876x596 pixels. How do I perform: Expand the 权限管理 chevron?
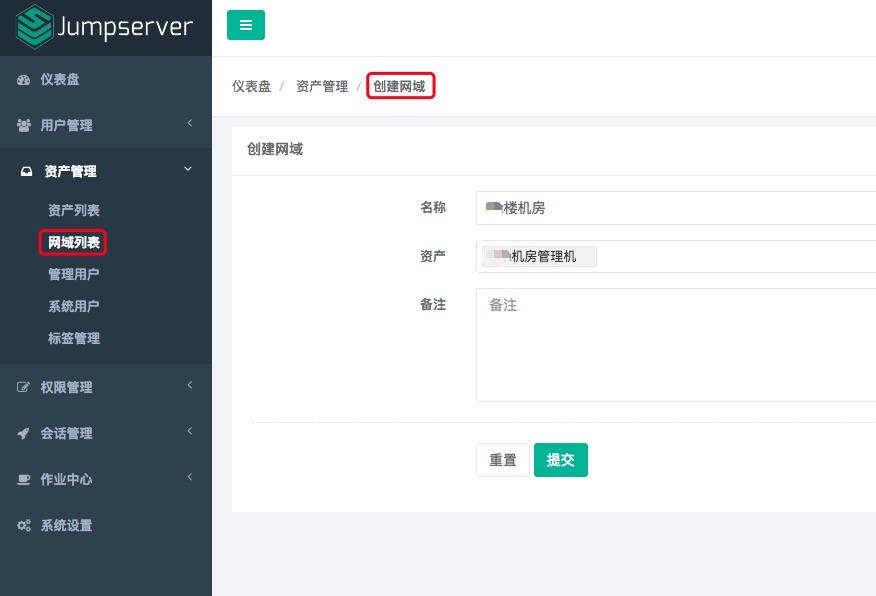click(x=189, y=385)
